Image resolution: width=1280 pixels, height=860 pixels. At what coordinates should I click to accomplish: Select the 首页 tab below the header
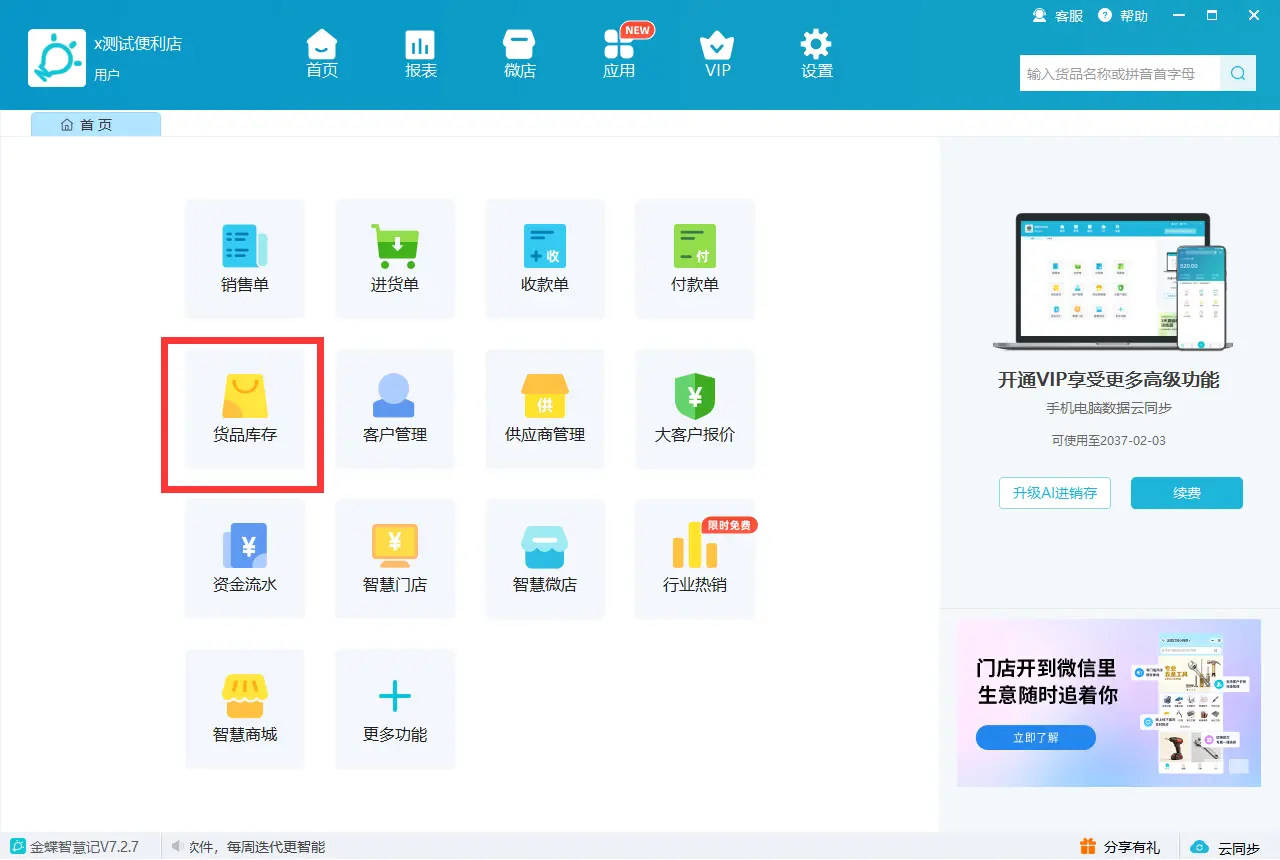coord(96,125)
